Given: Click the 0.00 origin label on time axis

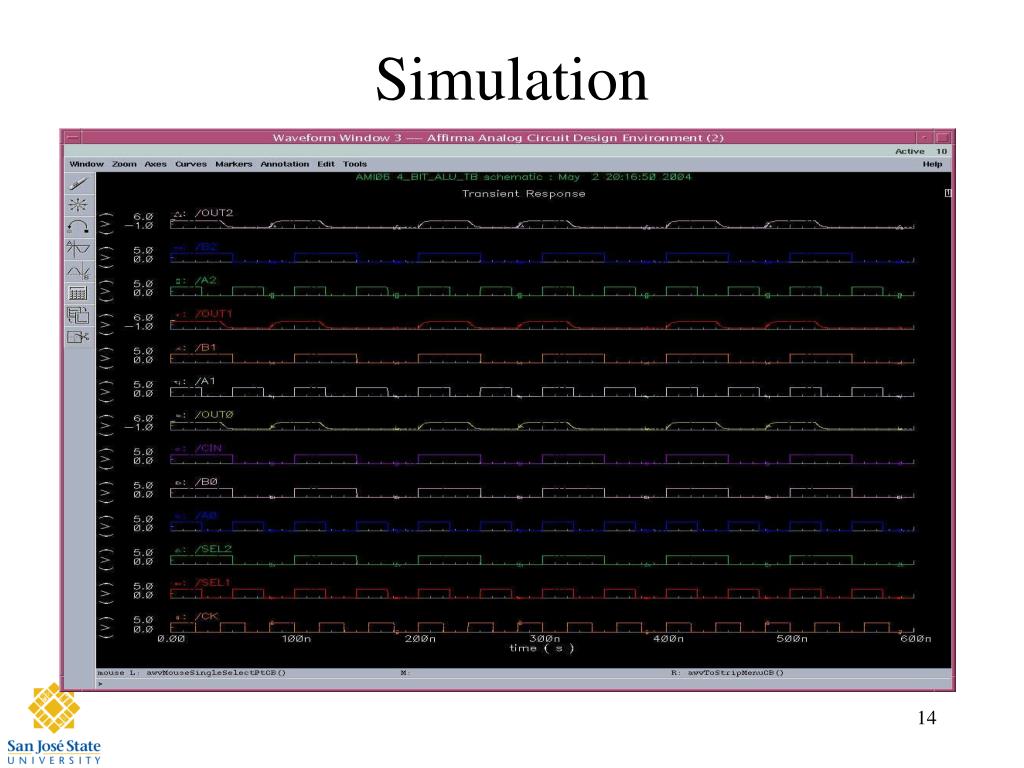Looking at the screenshot, I should pyautogui.click(x=171, y=639).
